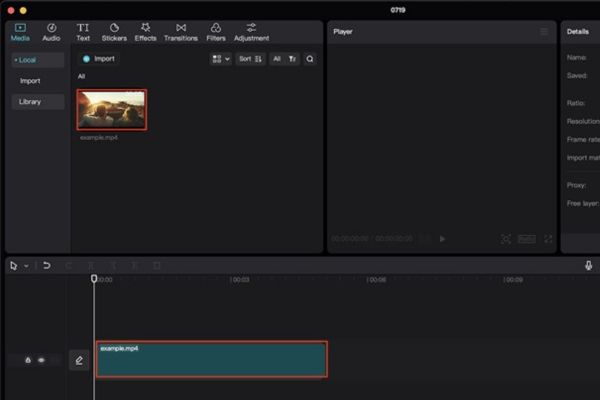Click the Frame rate label in Details
Viewport: 600px width, 400px height.
coord(583,140)
